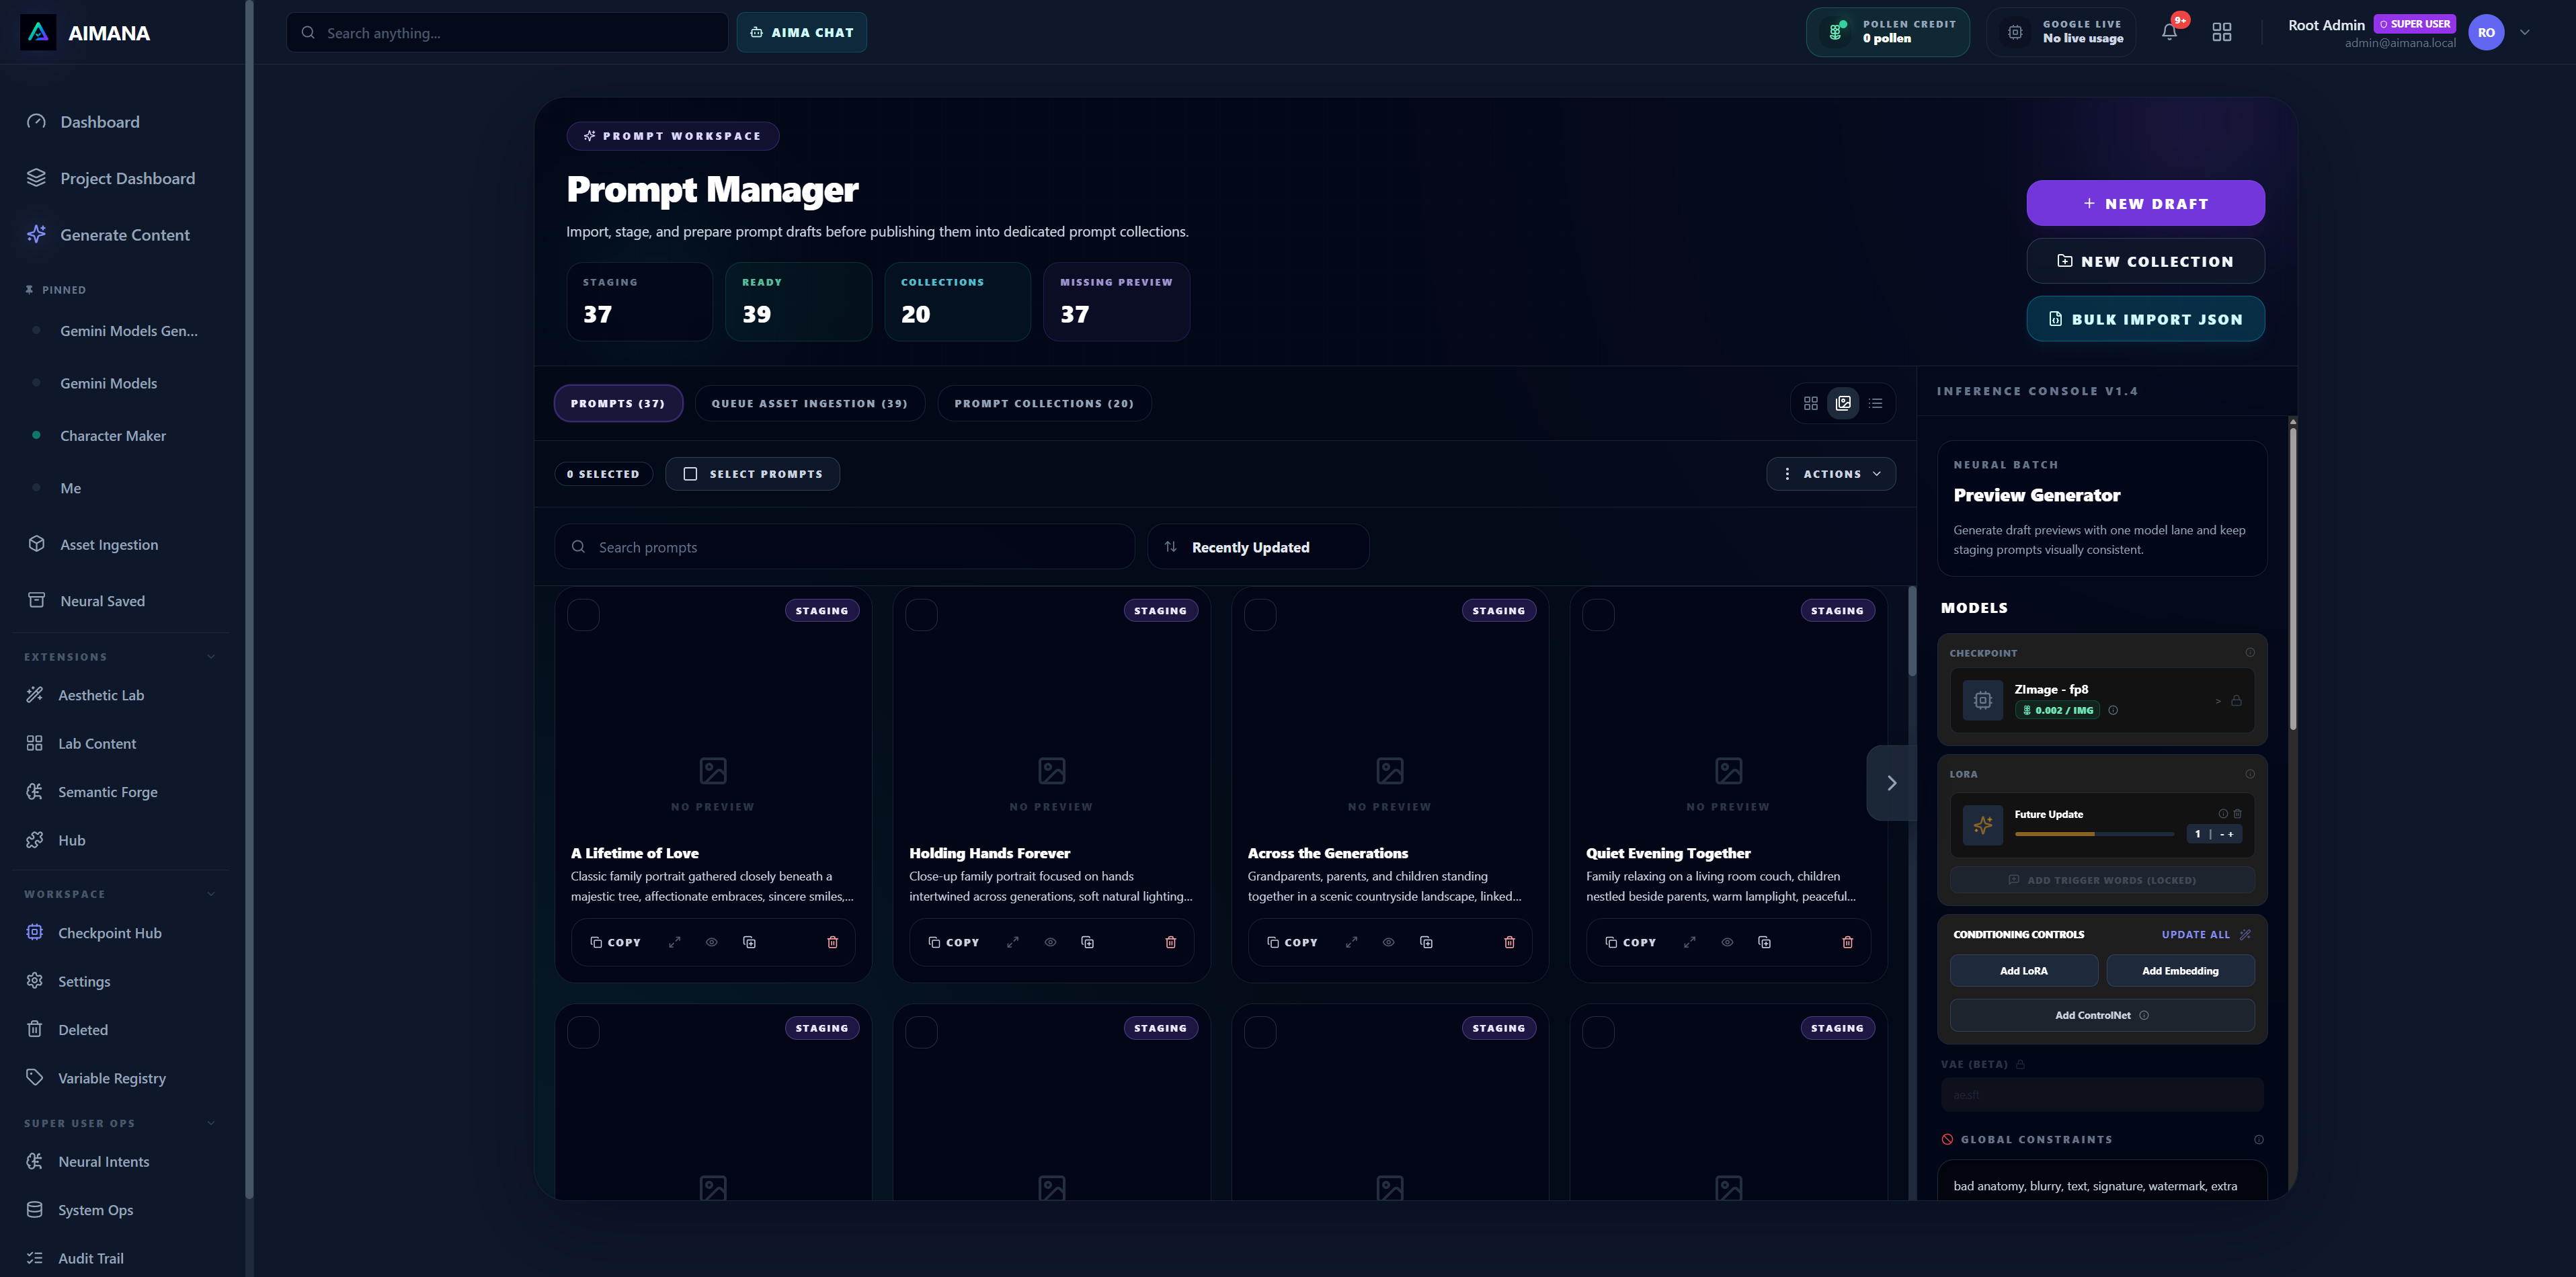Screen dimensions: 2576x1277
Task: Open Project Dashboard menu item
Action: (x=127, y=178)
